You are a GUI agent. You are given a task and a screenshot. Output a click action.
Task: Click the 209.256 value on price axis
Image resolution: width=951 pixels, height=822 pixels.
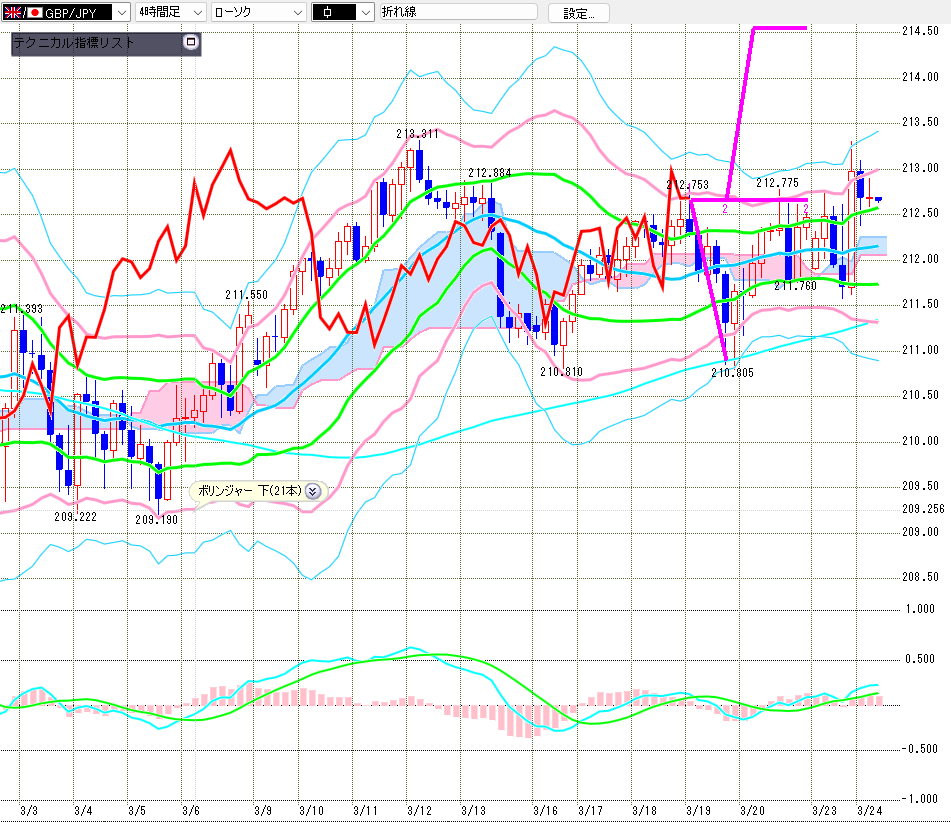pos(923,508)
